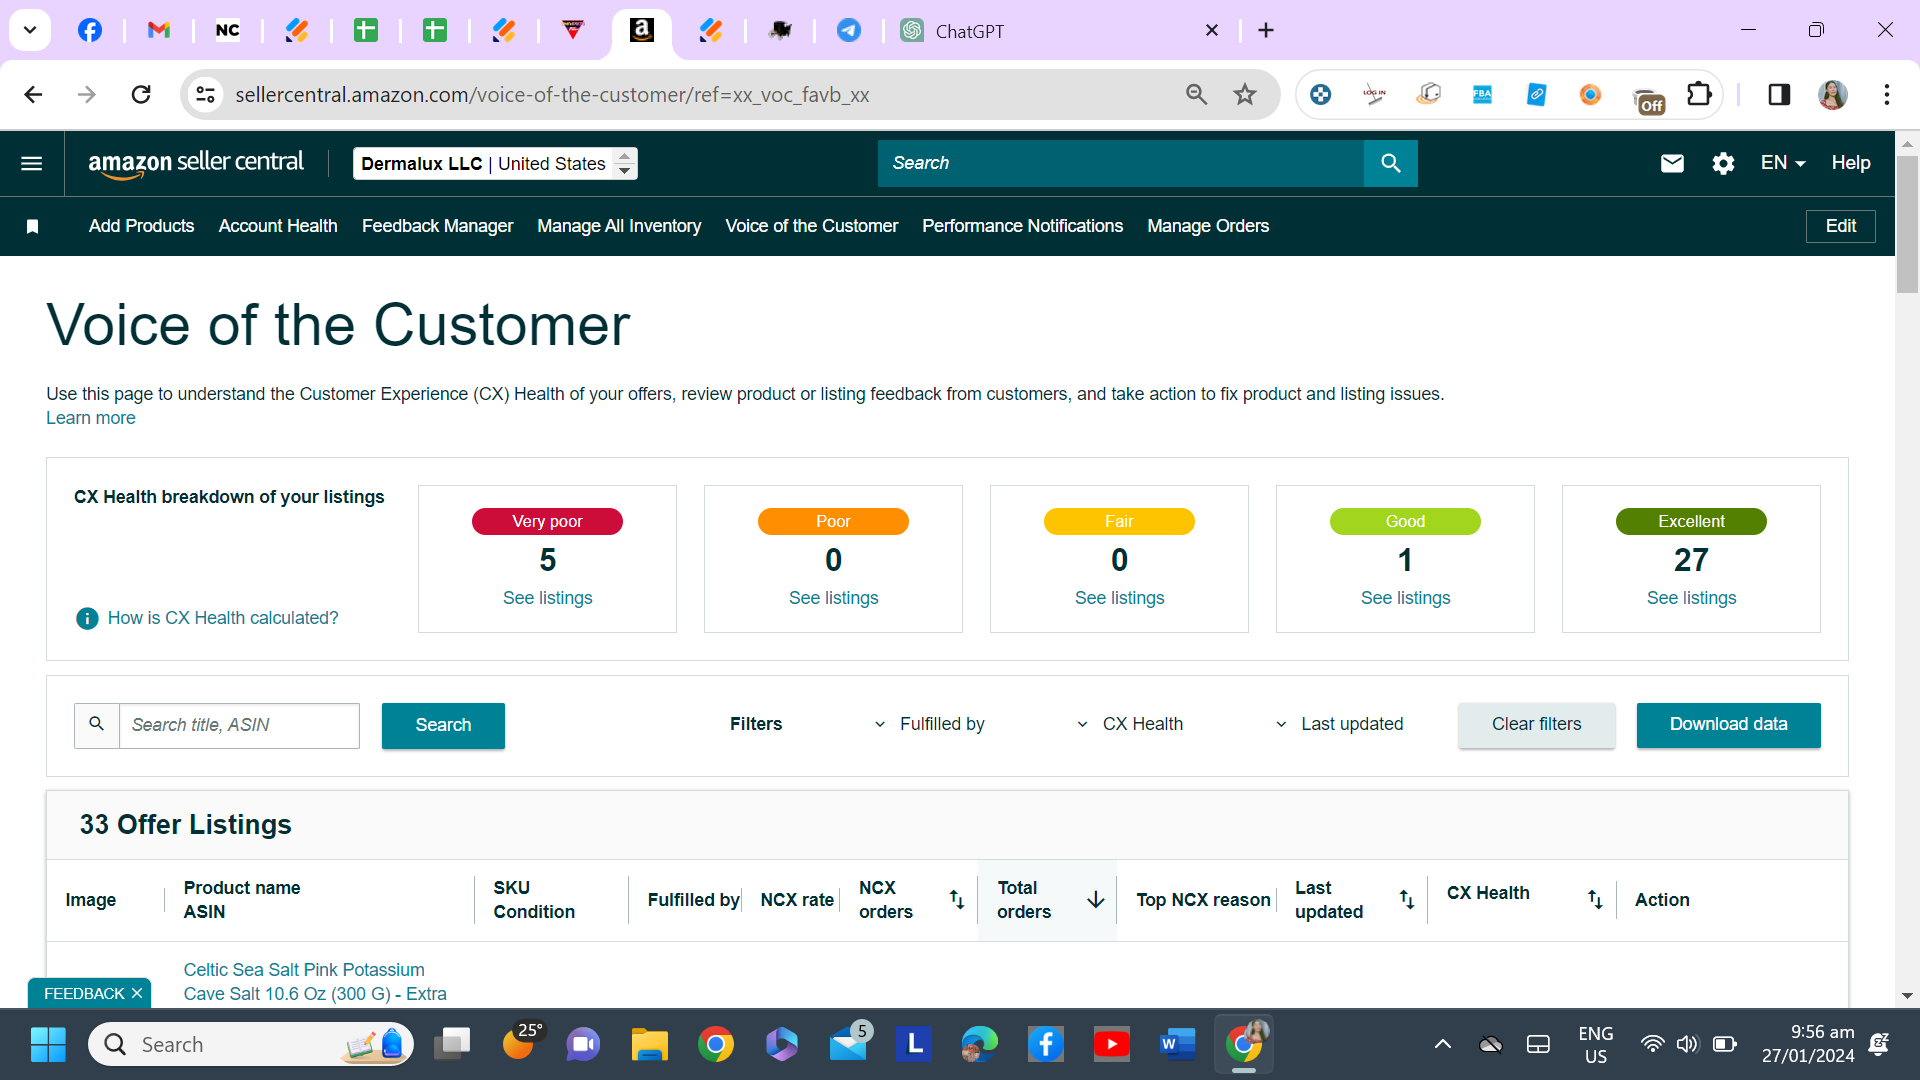See listings under Very poor

click(x=547, y=598)
